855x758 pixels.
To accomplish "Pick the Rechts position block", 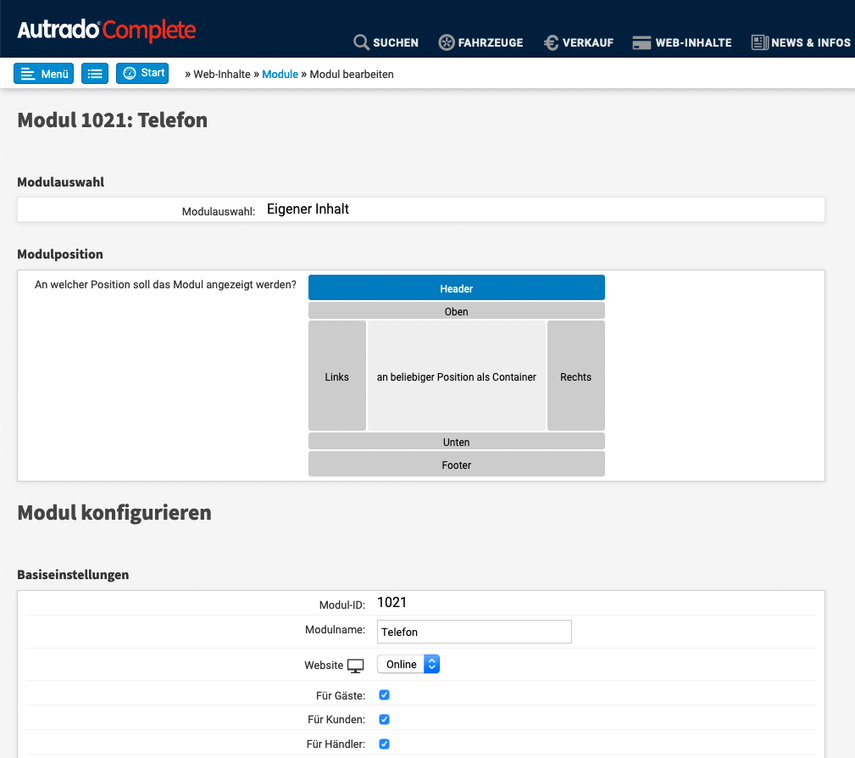I will 576,376.
